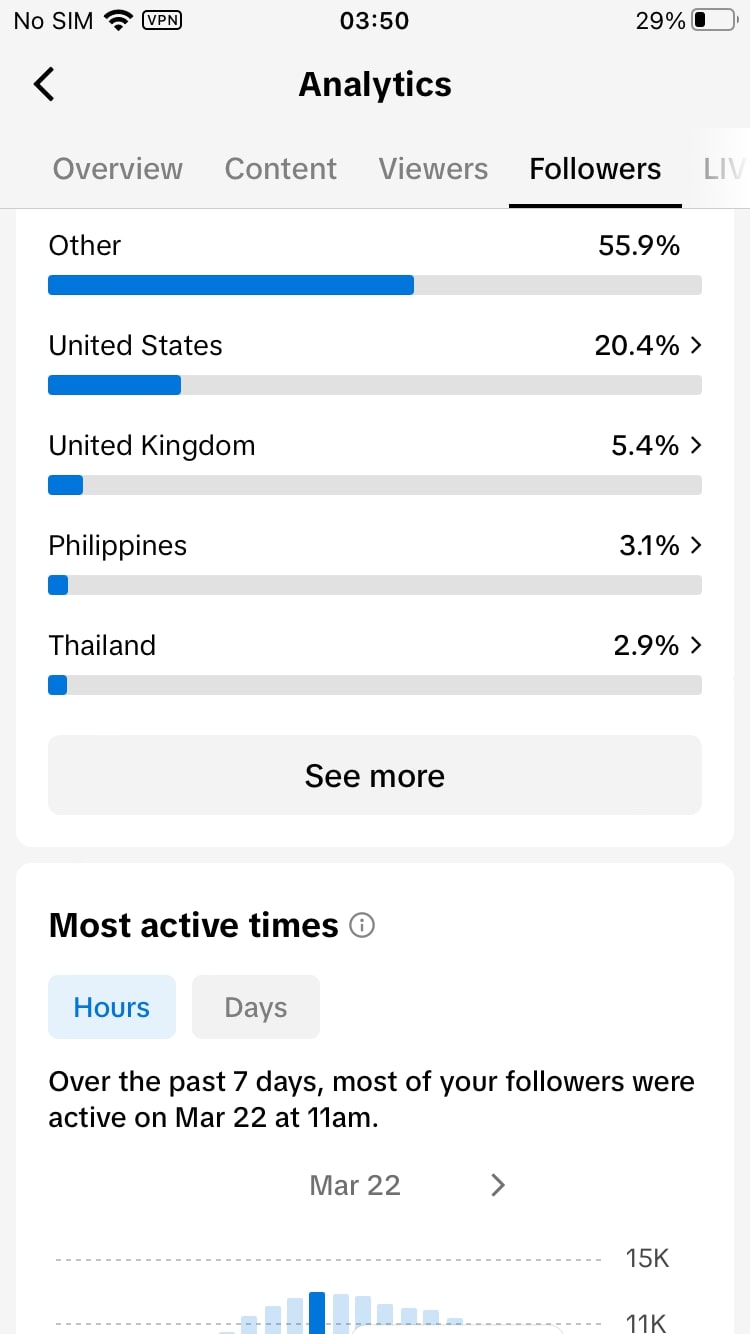750x1334 pixels.
Task: Tap the VPN indicator in status bar
Action: point(163,20)
